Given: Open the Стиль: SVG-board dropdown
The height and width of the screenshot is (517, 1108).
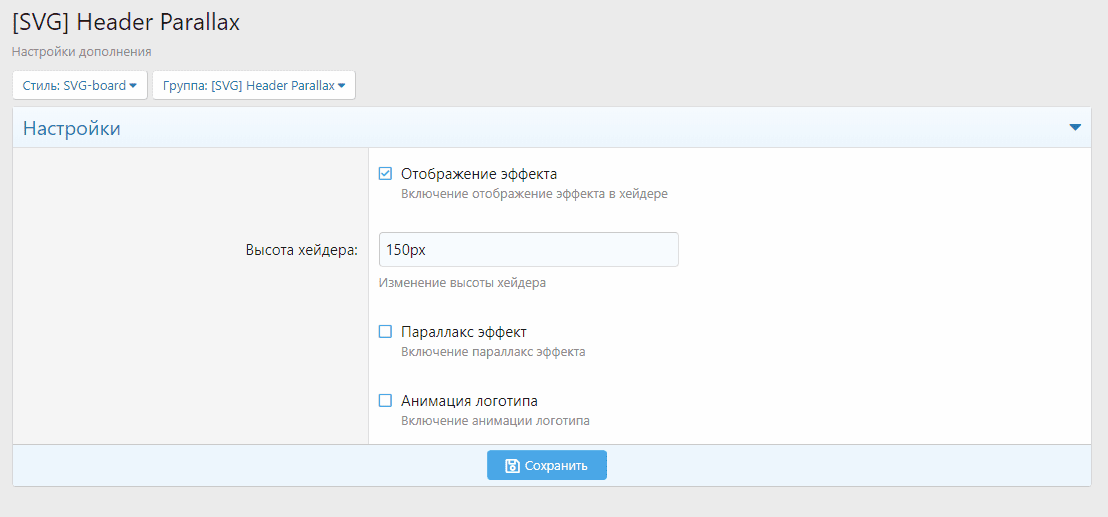Looking at the screenshot, I should (x=79, y=86).
